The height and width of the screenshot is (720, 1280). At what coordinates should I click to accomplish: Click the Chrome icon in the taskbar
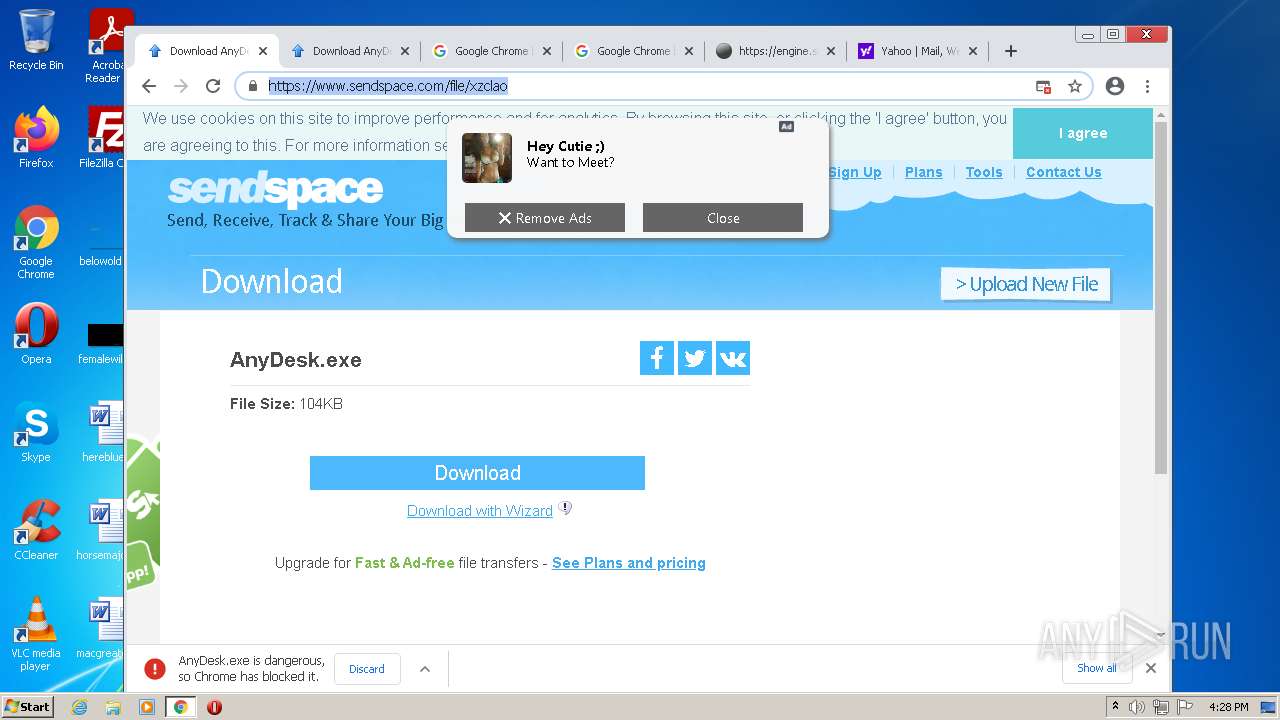coord(181,707)
